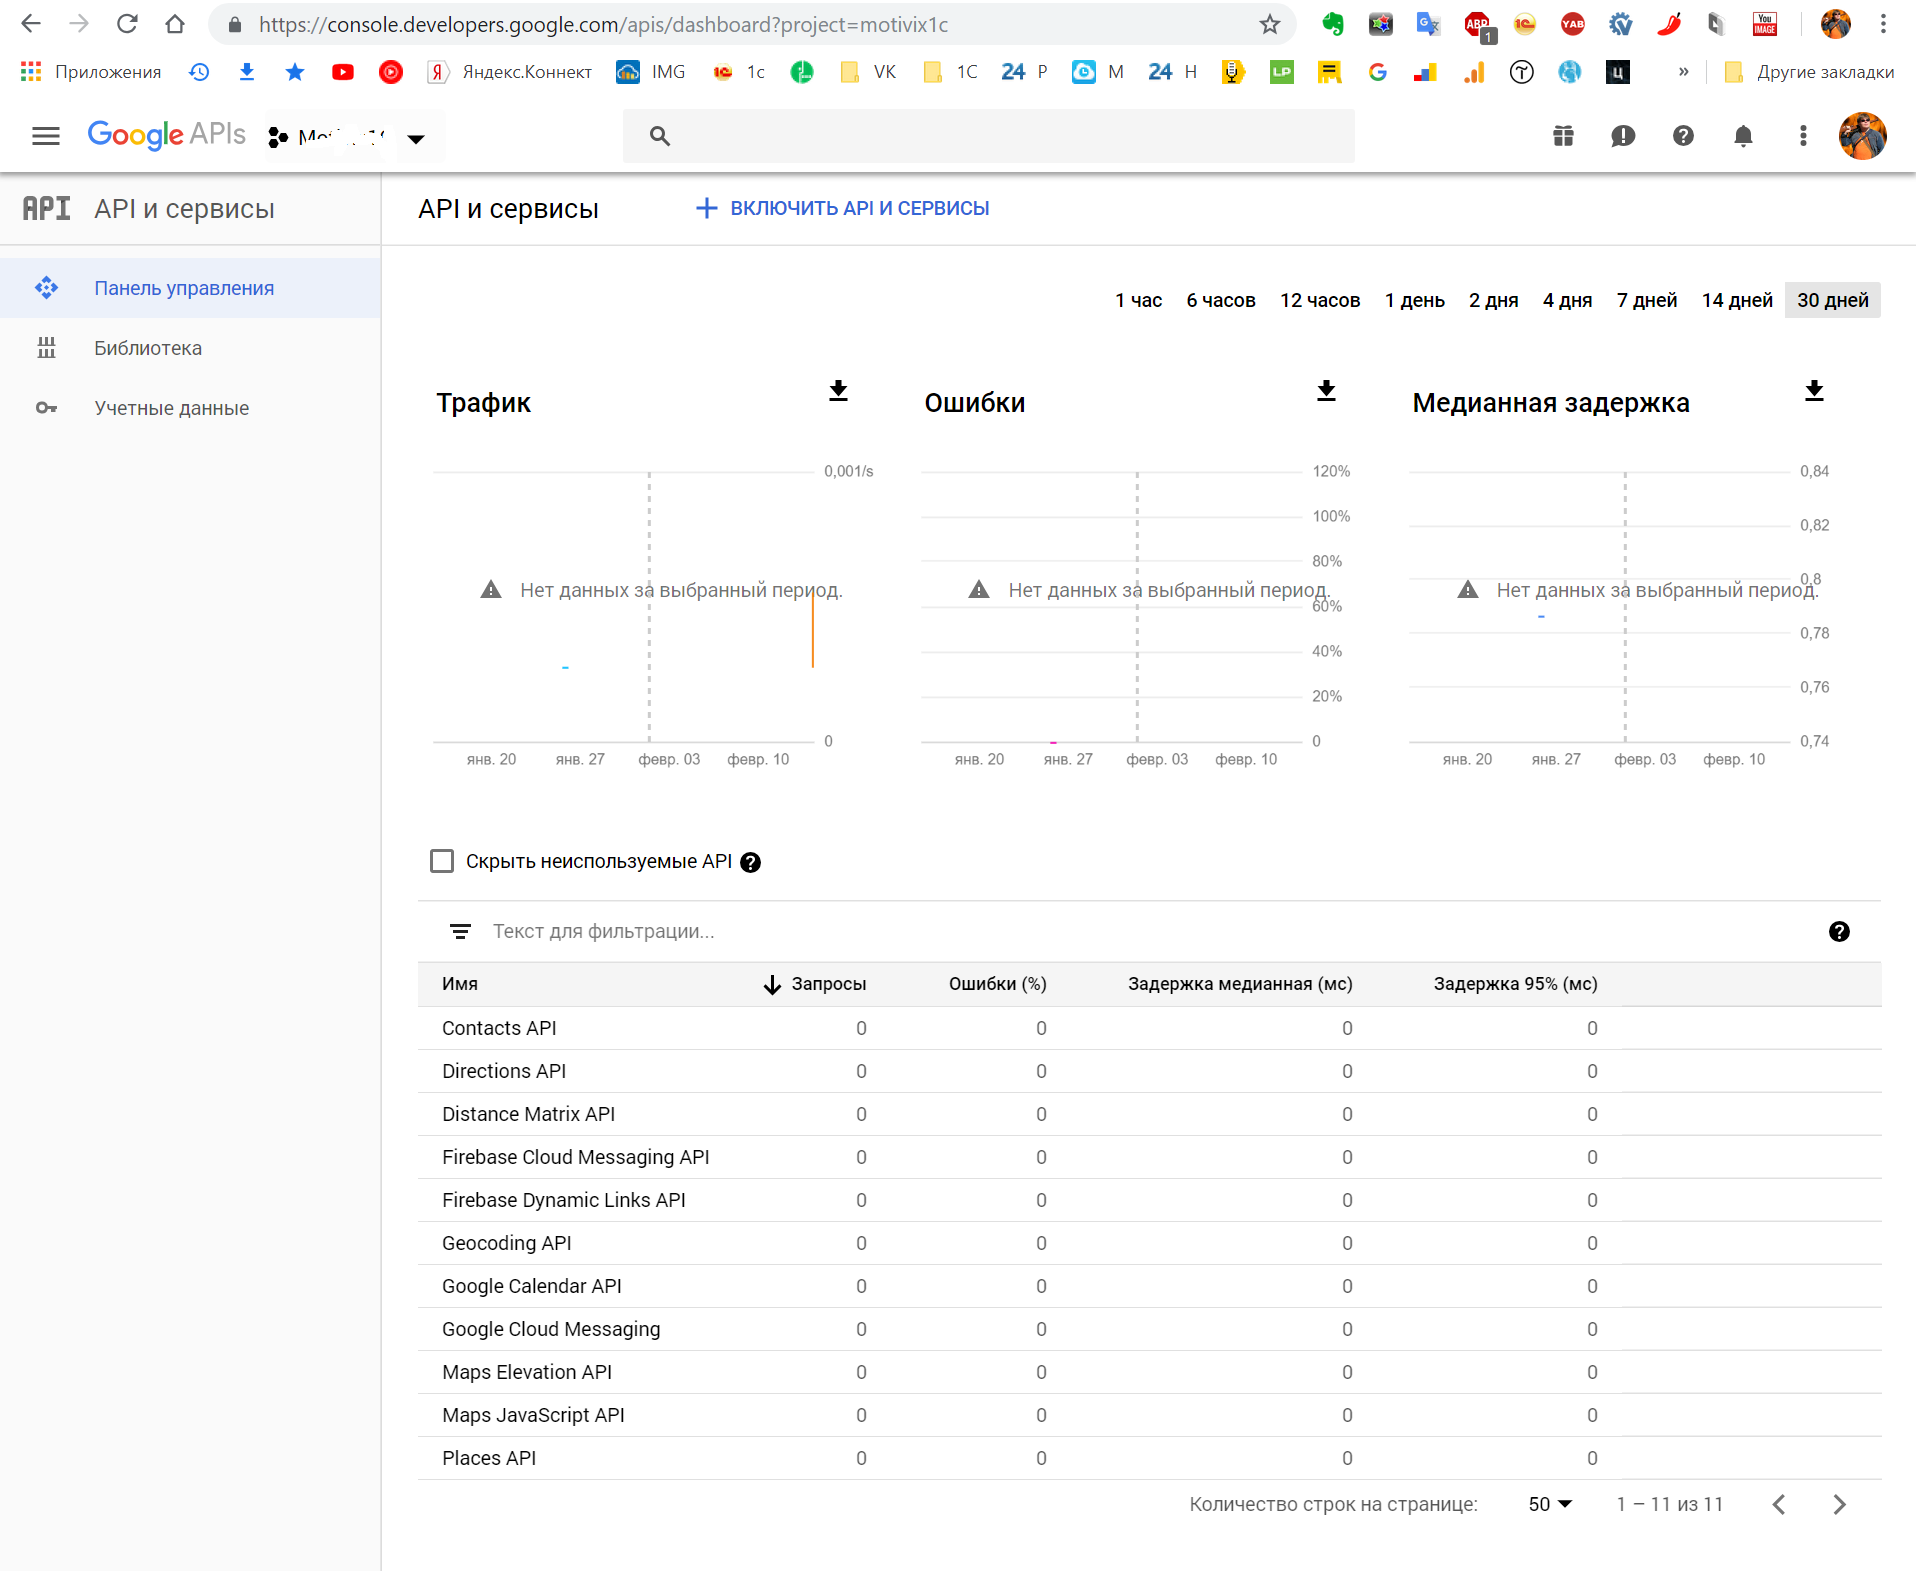1916x1571 pixels.
Task: Go to next table page
Action: pyautogui.click(x=1839, y=1504)
